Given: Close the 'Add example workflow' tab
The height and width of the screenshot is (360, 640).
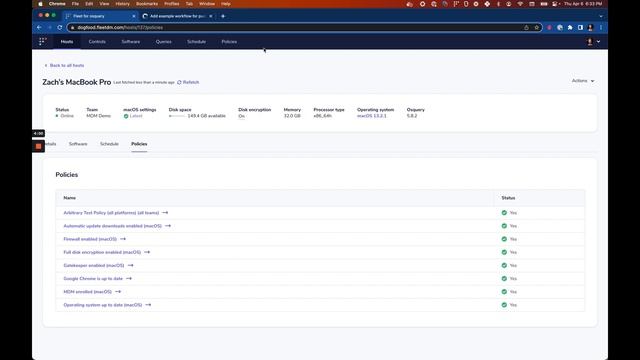Looking at the screenshot, I should coord(211,16).
